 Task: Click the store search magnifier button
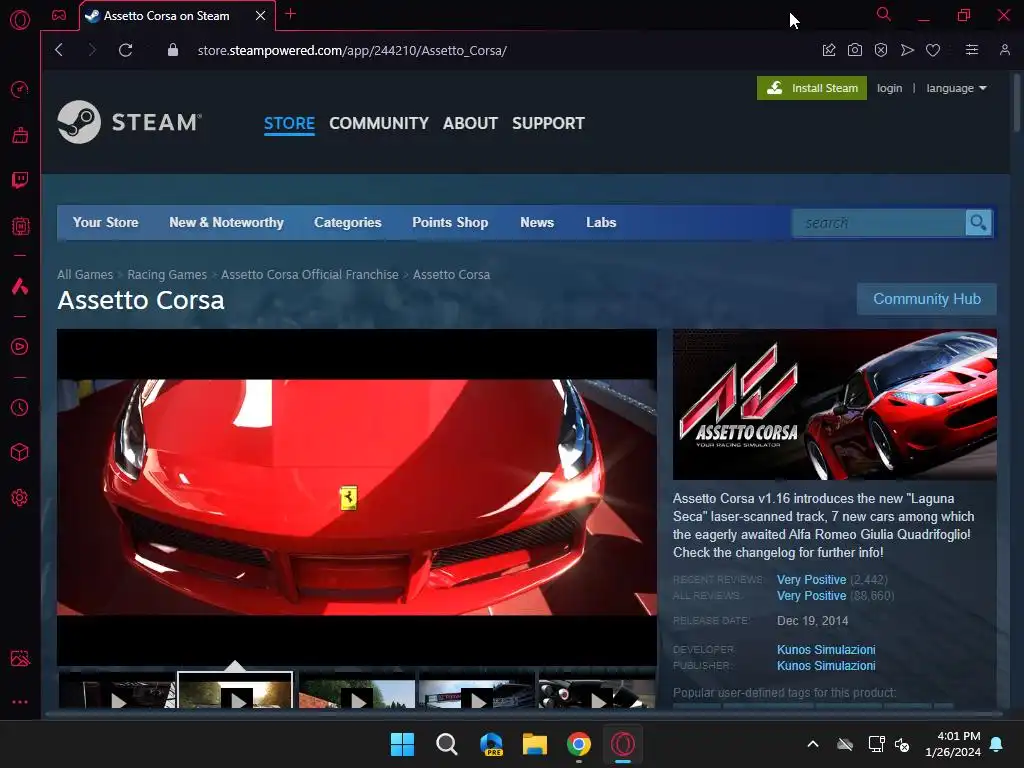[978, 223]
